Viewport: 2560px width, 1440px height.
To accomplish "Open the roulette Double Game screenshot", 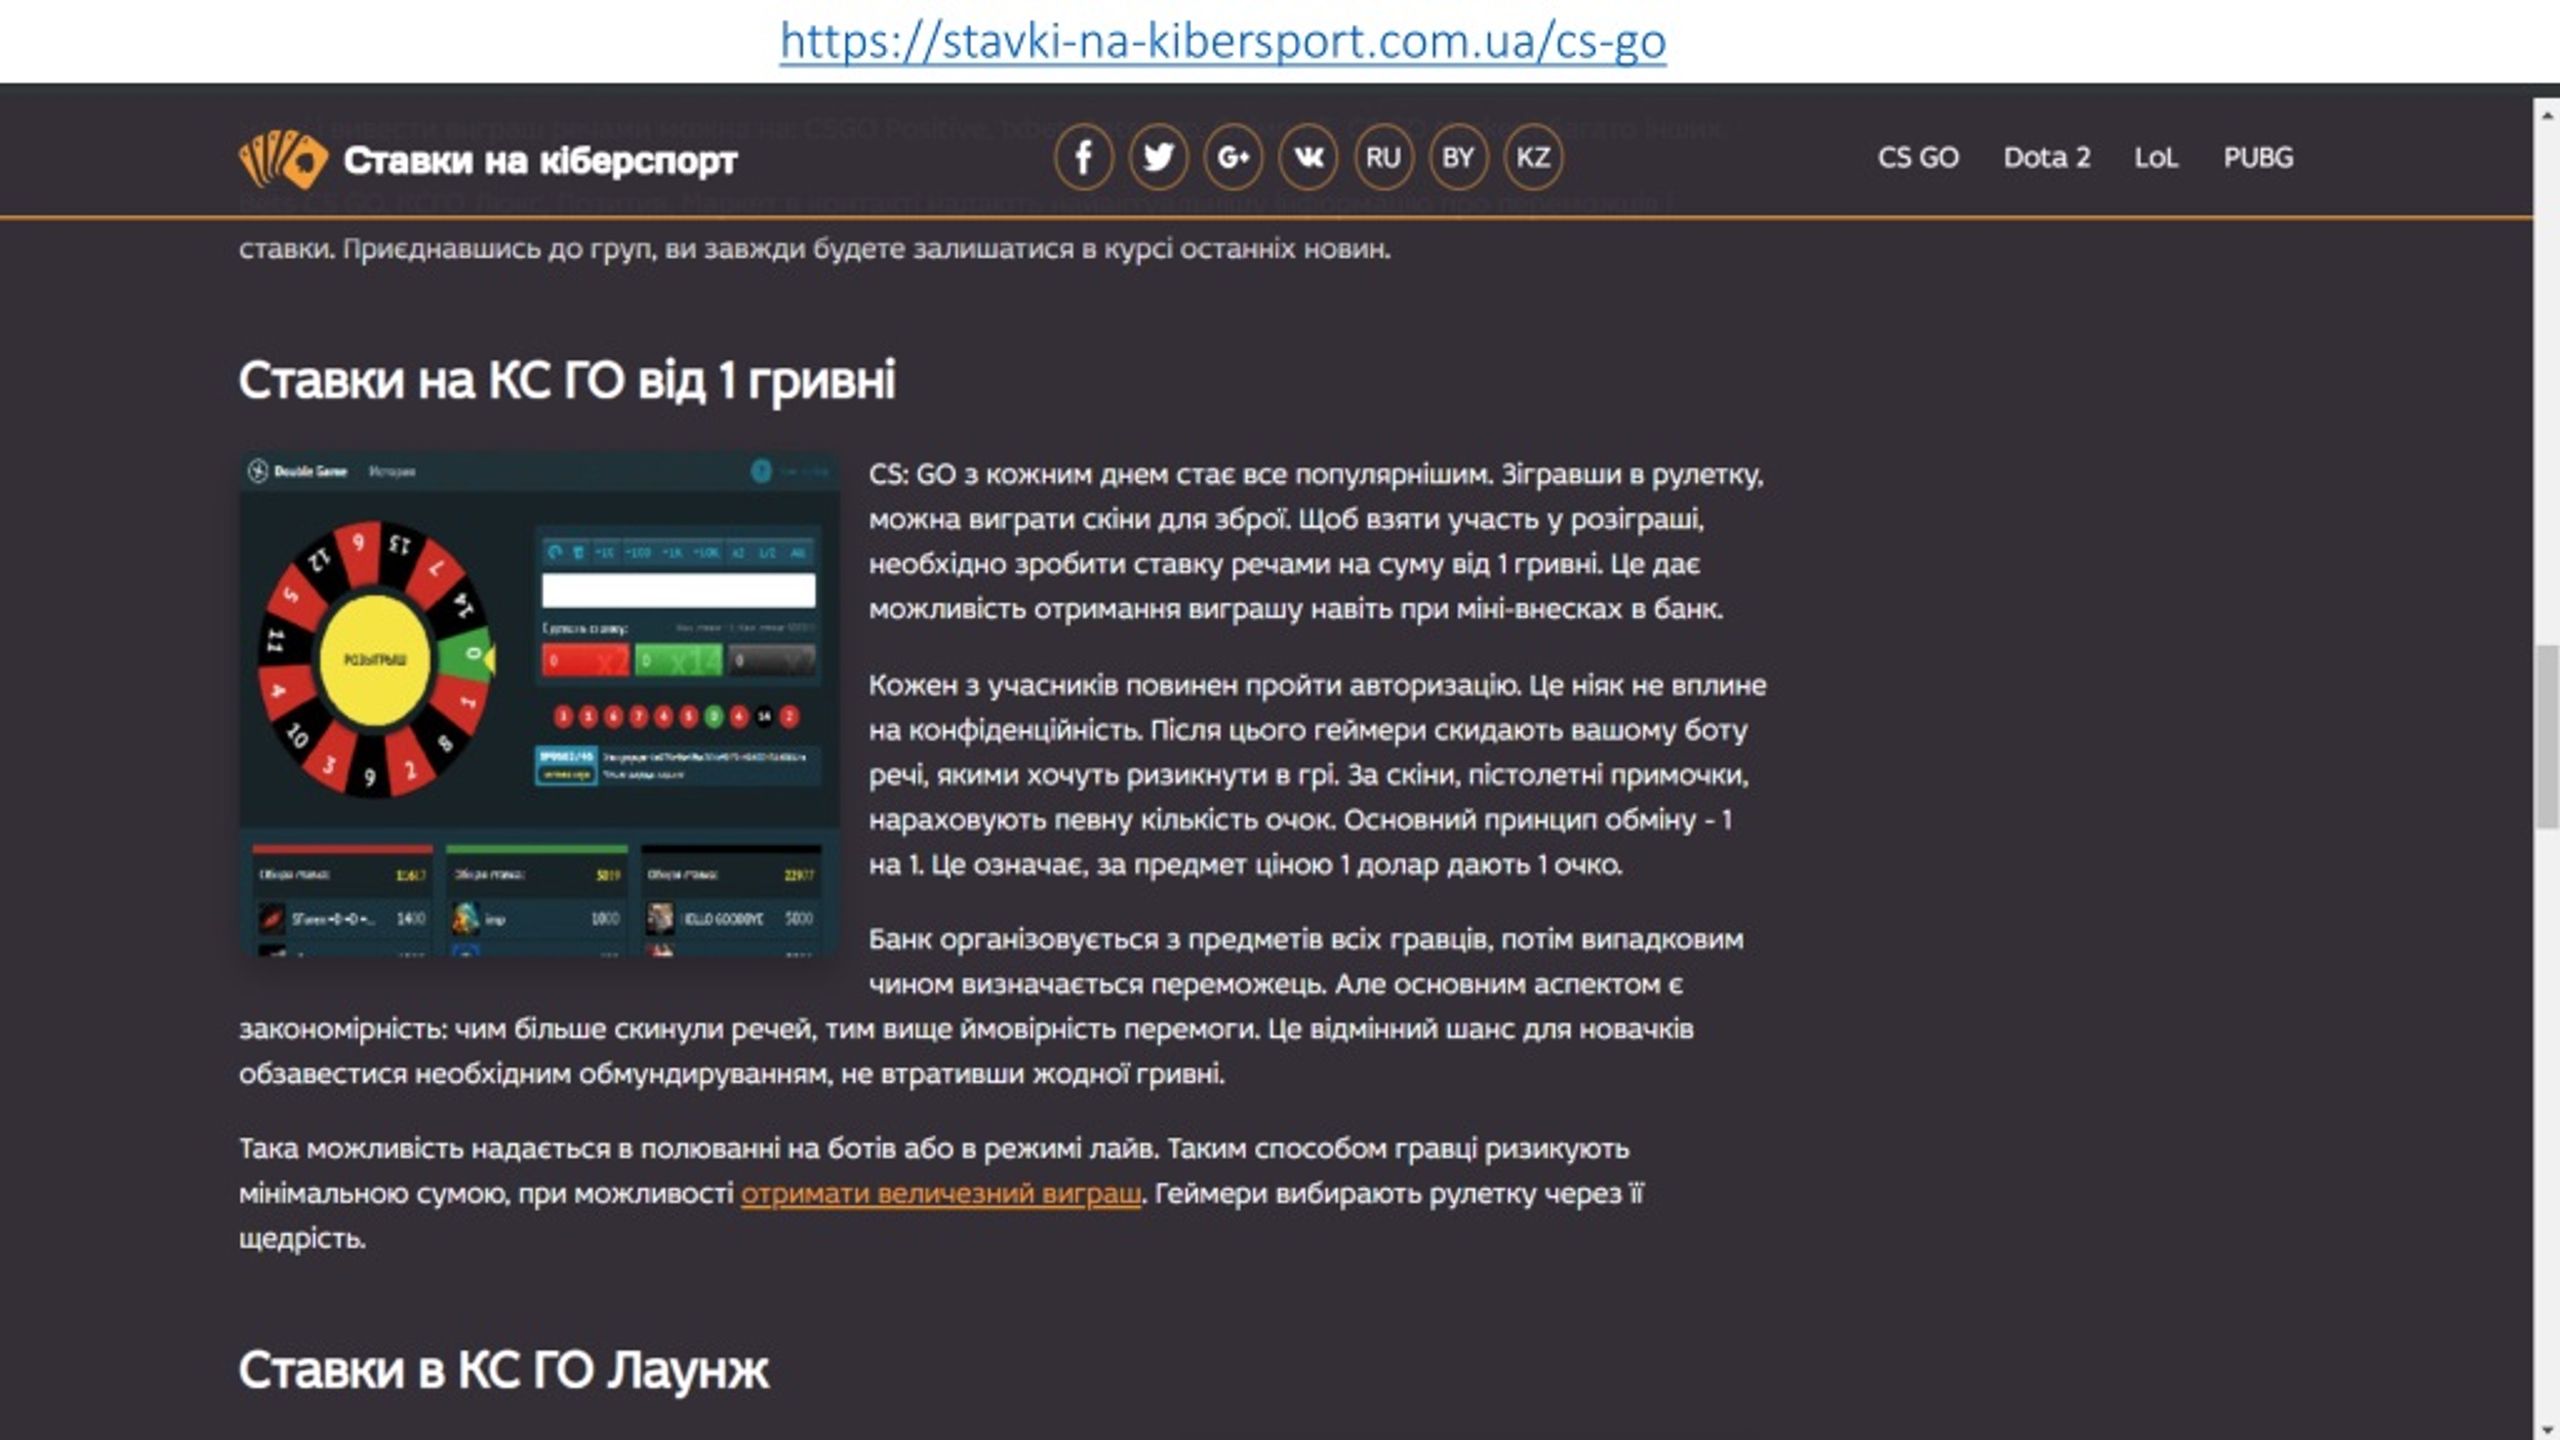I will click(539, 704).
